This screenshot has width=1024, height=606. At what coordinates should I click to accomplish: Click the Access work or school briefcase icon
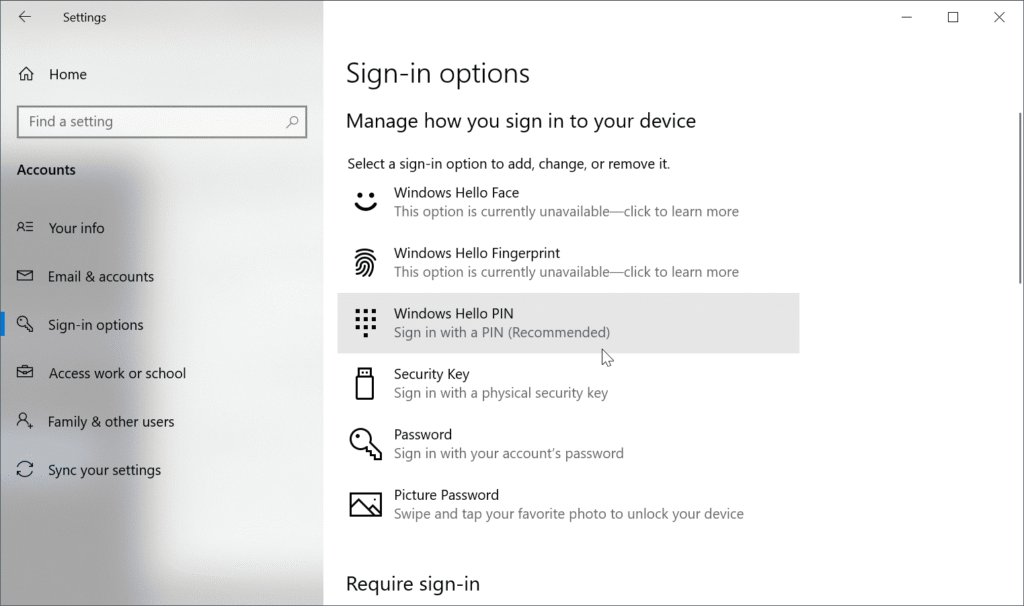click(25, 373)
